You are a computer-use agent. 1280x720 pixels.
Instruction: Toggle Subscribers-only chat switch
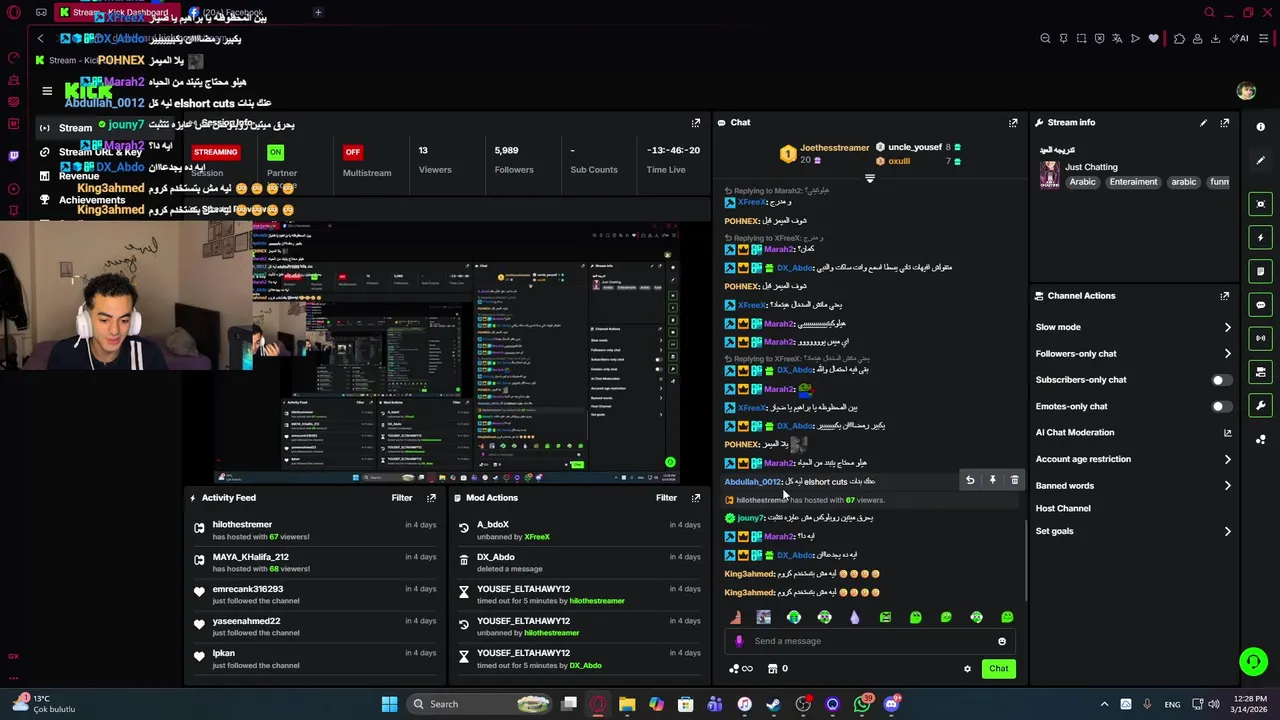coord(1220,380)
